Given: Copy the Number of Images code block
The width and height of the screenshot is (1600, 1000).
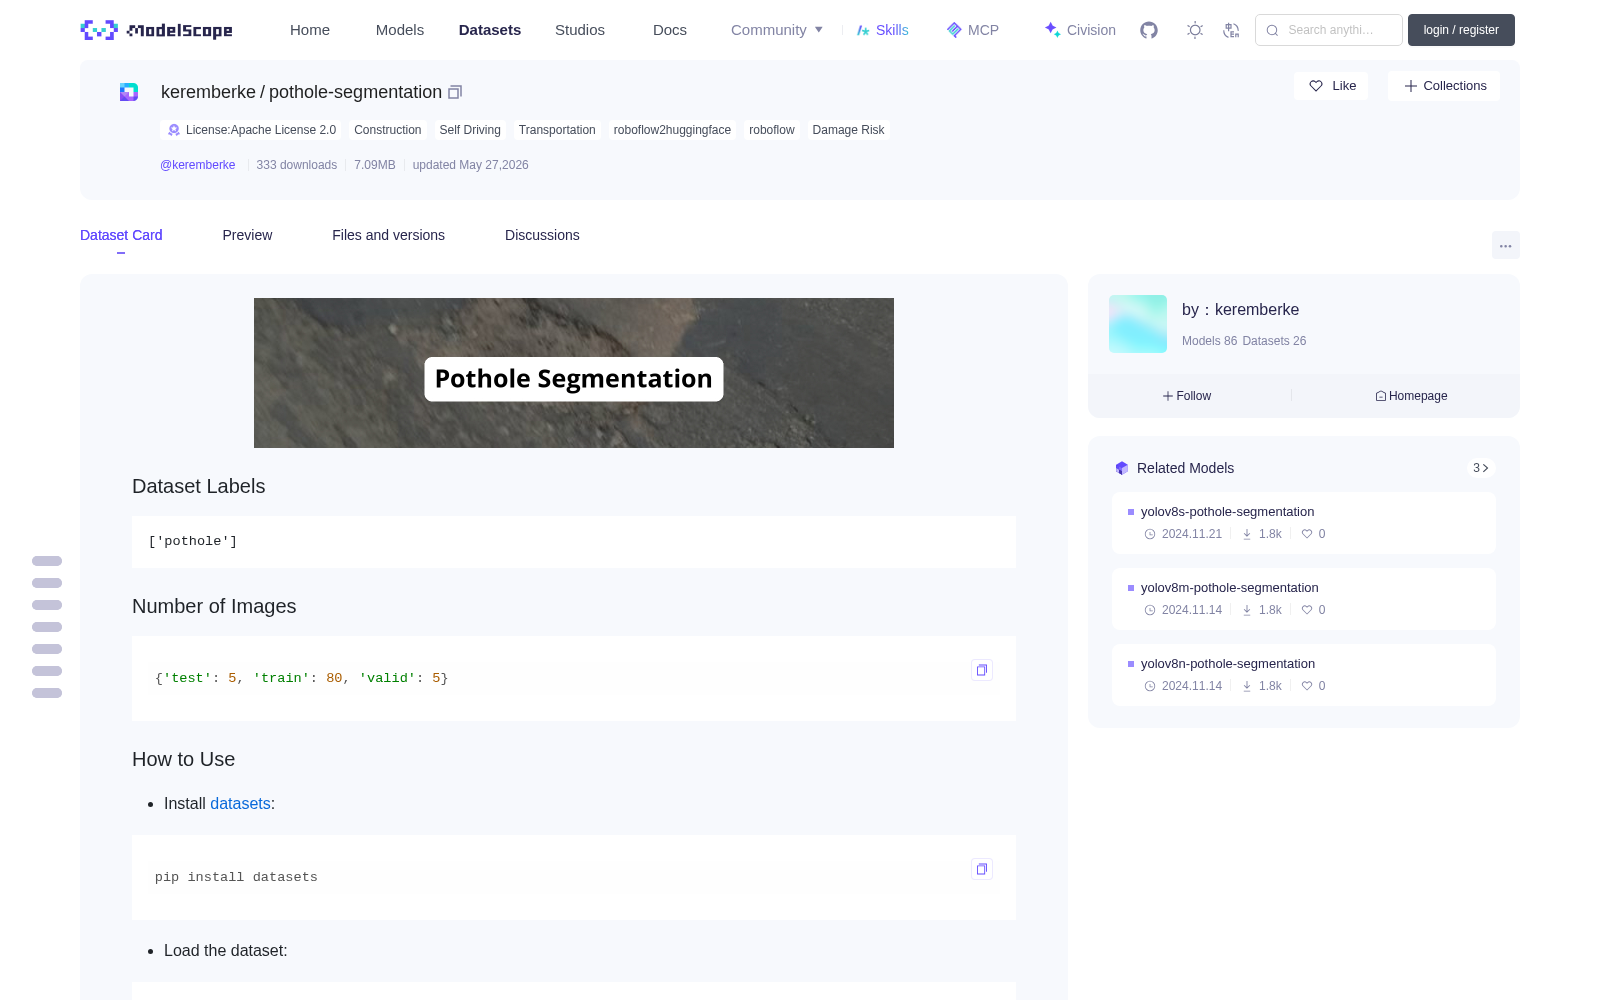Looking at the screenshot, I should coord(982,670).
